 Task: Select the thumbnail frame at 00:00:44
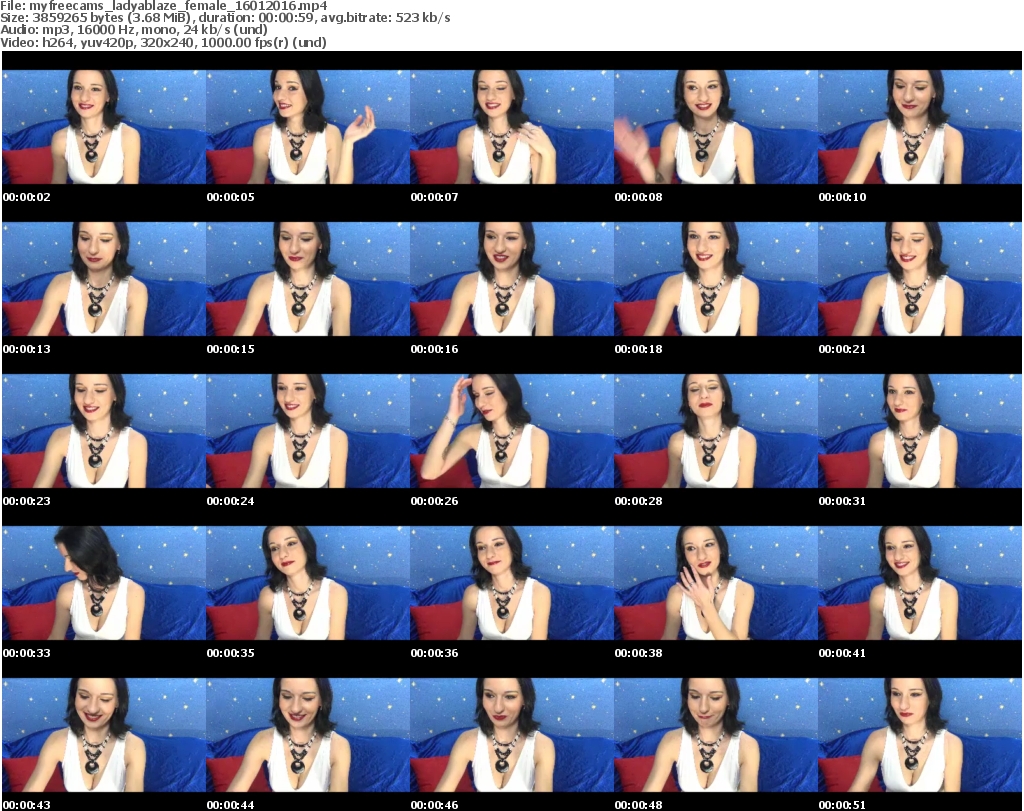click(x=308, y=735)
